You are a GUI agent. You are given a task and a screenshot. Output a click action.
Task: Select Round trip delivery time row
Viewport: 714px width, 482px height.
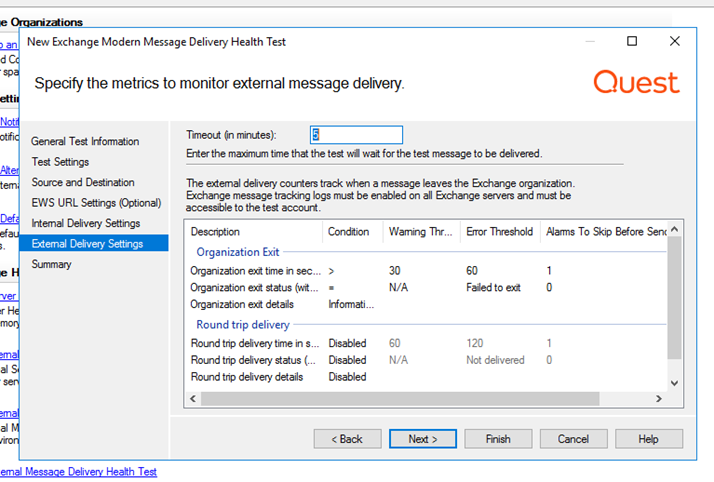pyautogui.click(x=426, y=343)
